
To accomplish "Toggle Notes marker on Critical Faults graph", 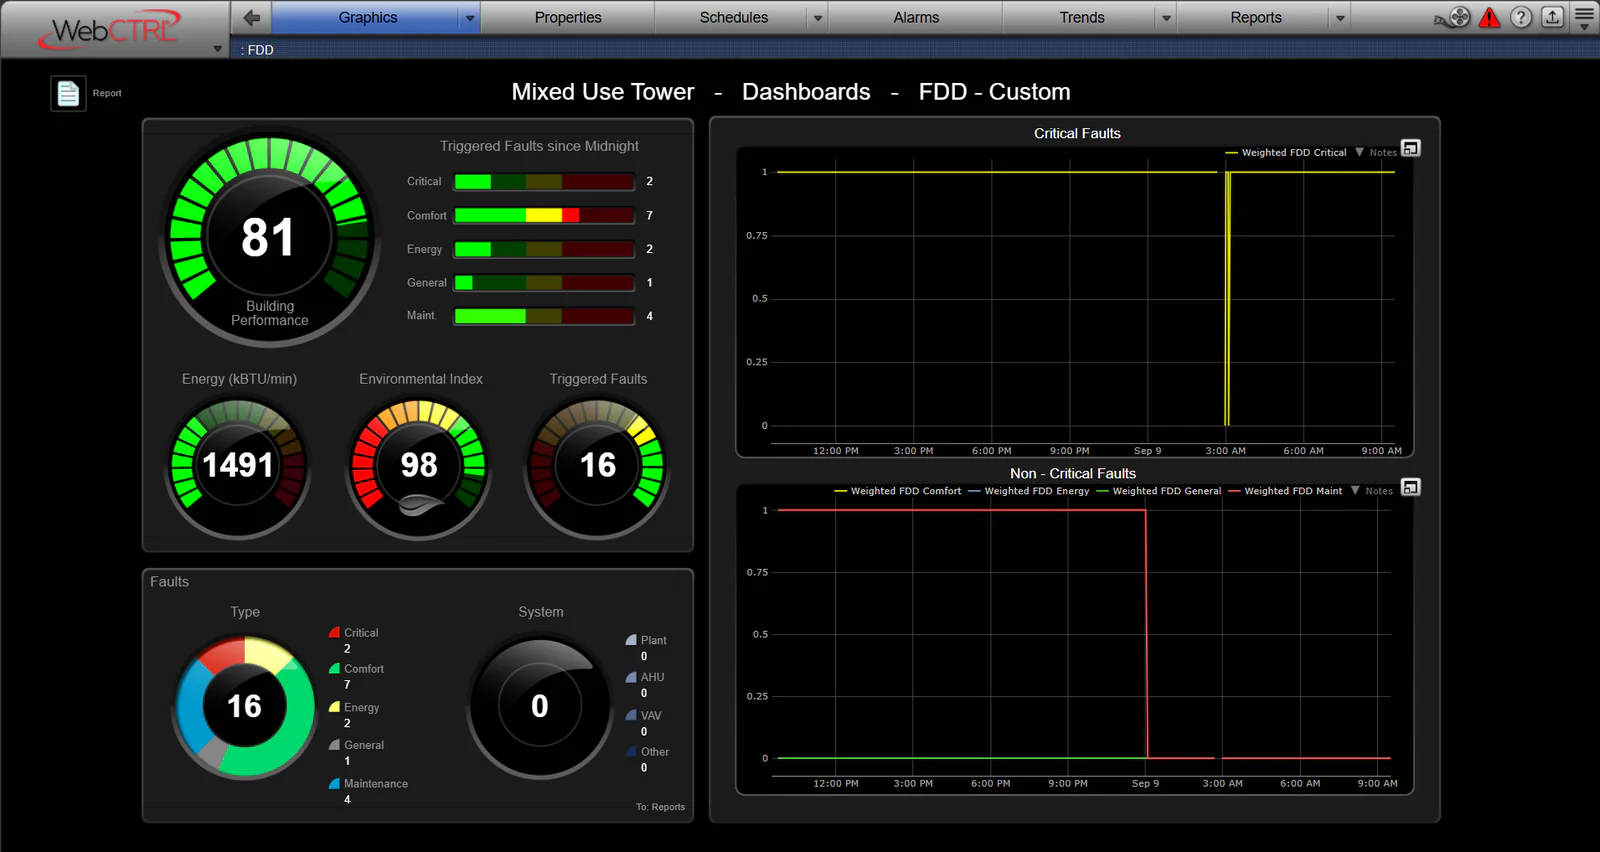I will coord(1376,152).
